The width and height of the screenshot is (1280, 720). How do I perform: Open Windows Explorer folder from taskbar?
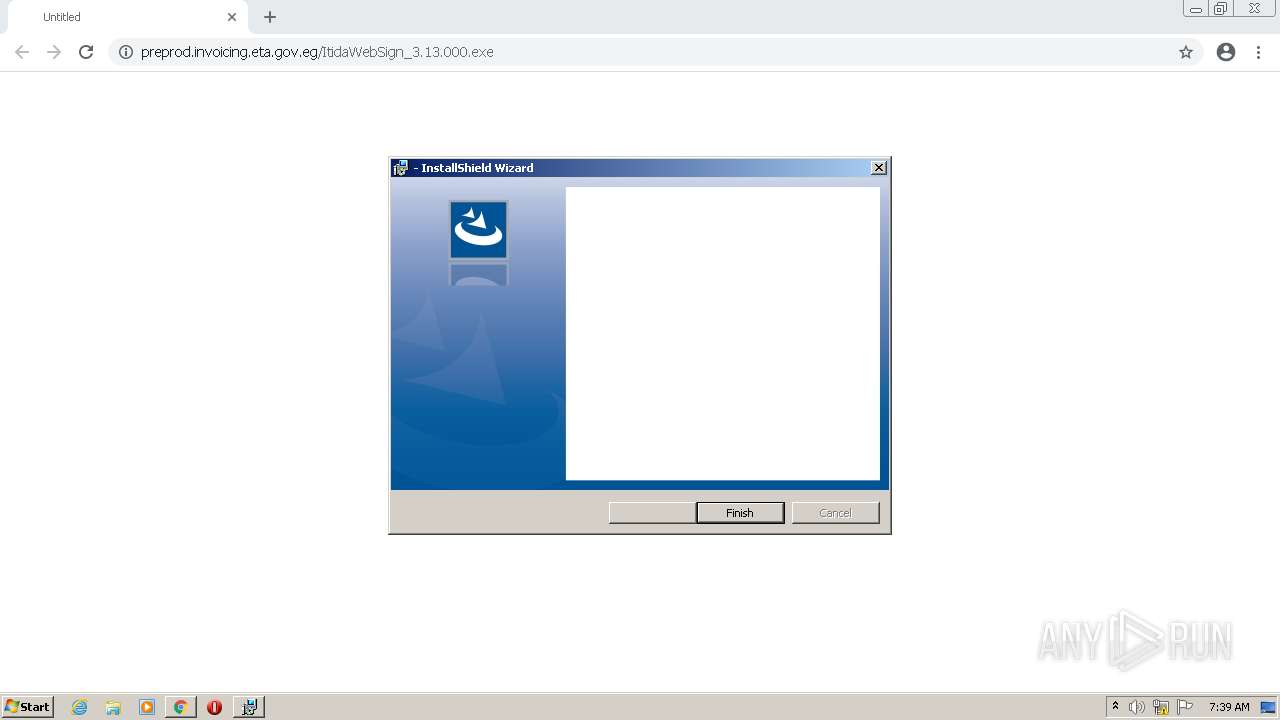(x=113, y=707)
